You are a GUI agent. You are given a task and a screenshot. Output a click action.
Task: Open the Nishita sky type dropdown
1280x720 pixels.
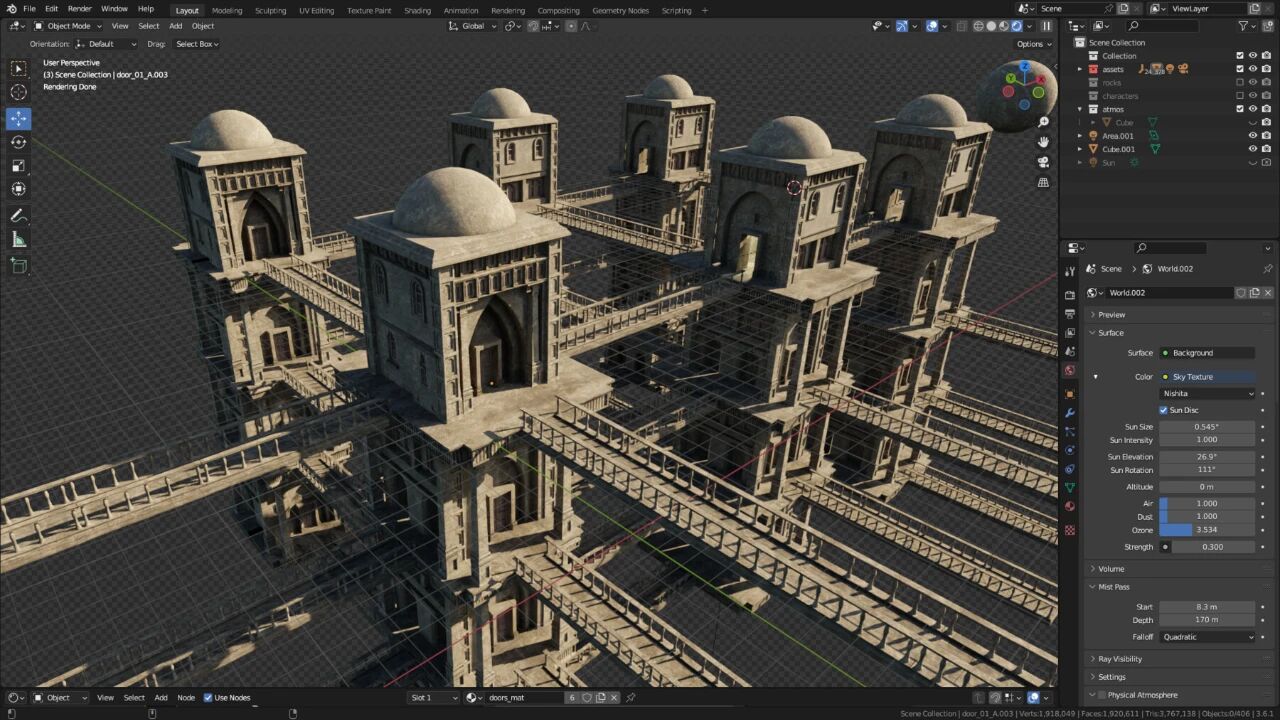1207,393
